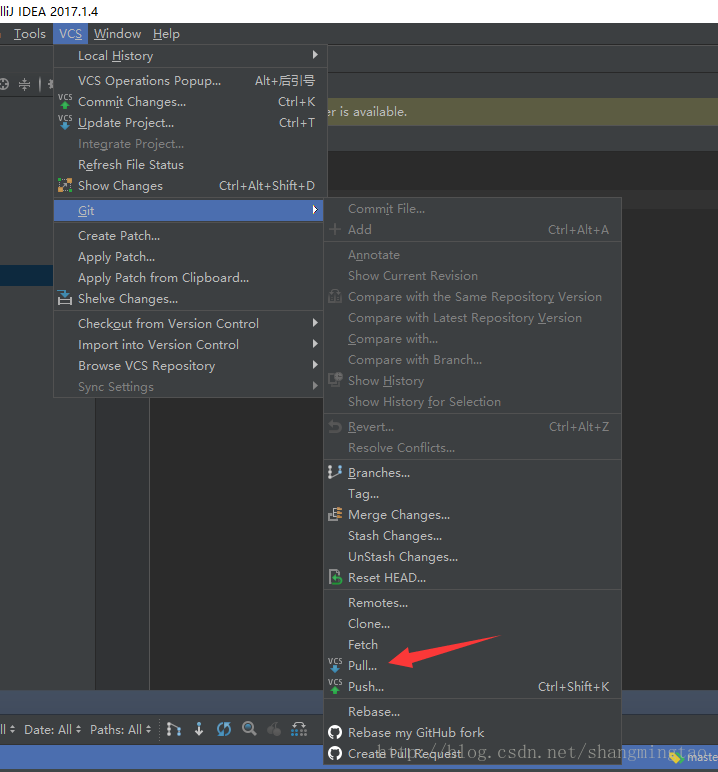The width and height of the screenshot is (718, 772).
Task: Click the magnifier search icon in log toolbar
Action: [249, 729]
